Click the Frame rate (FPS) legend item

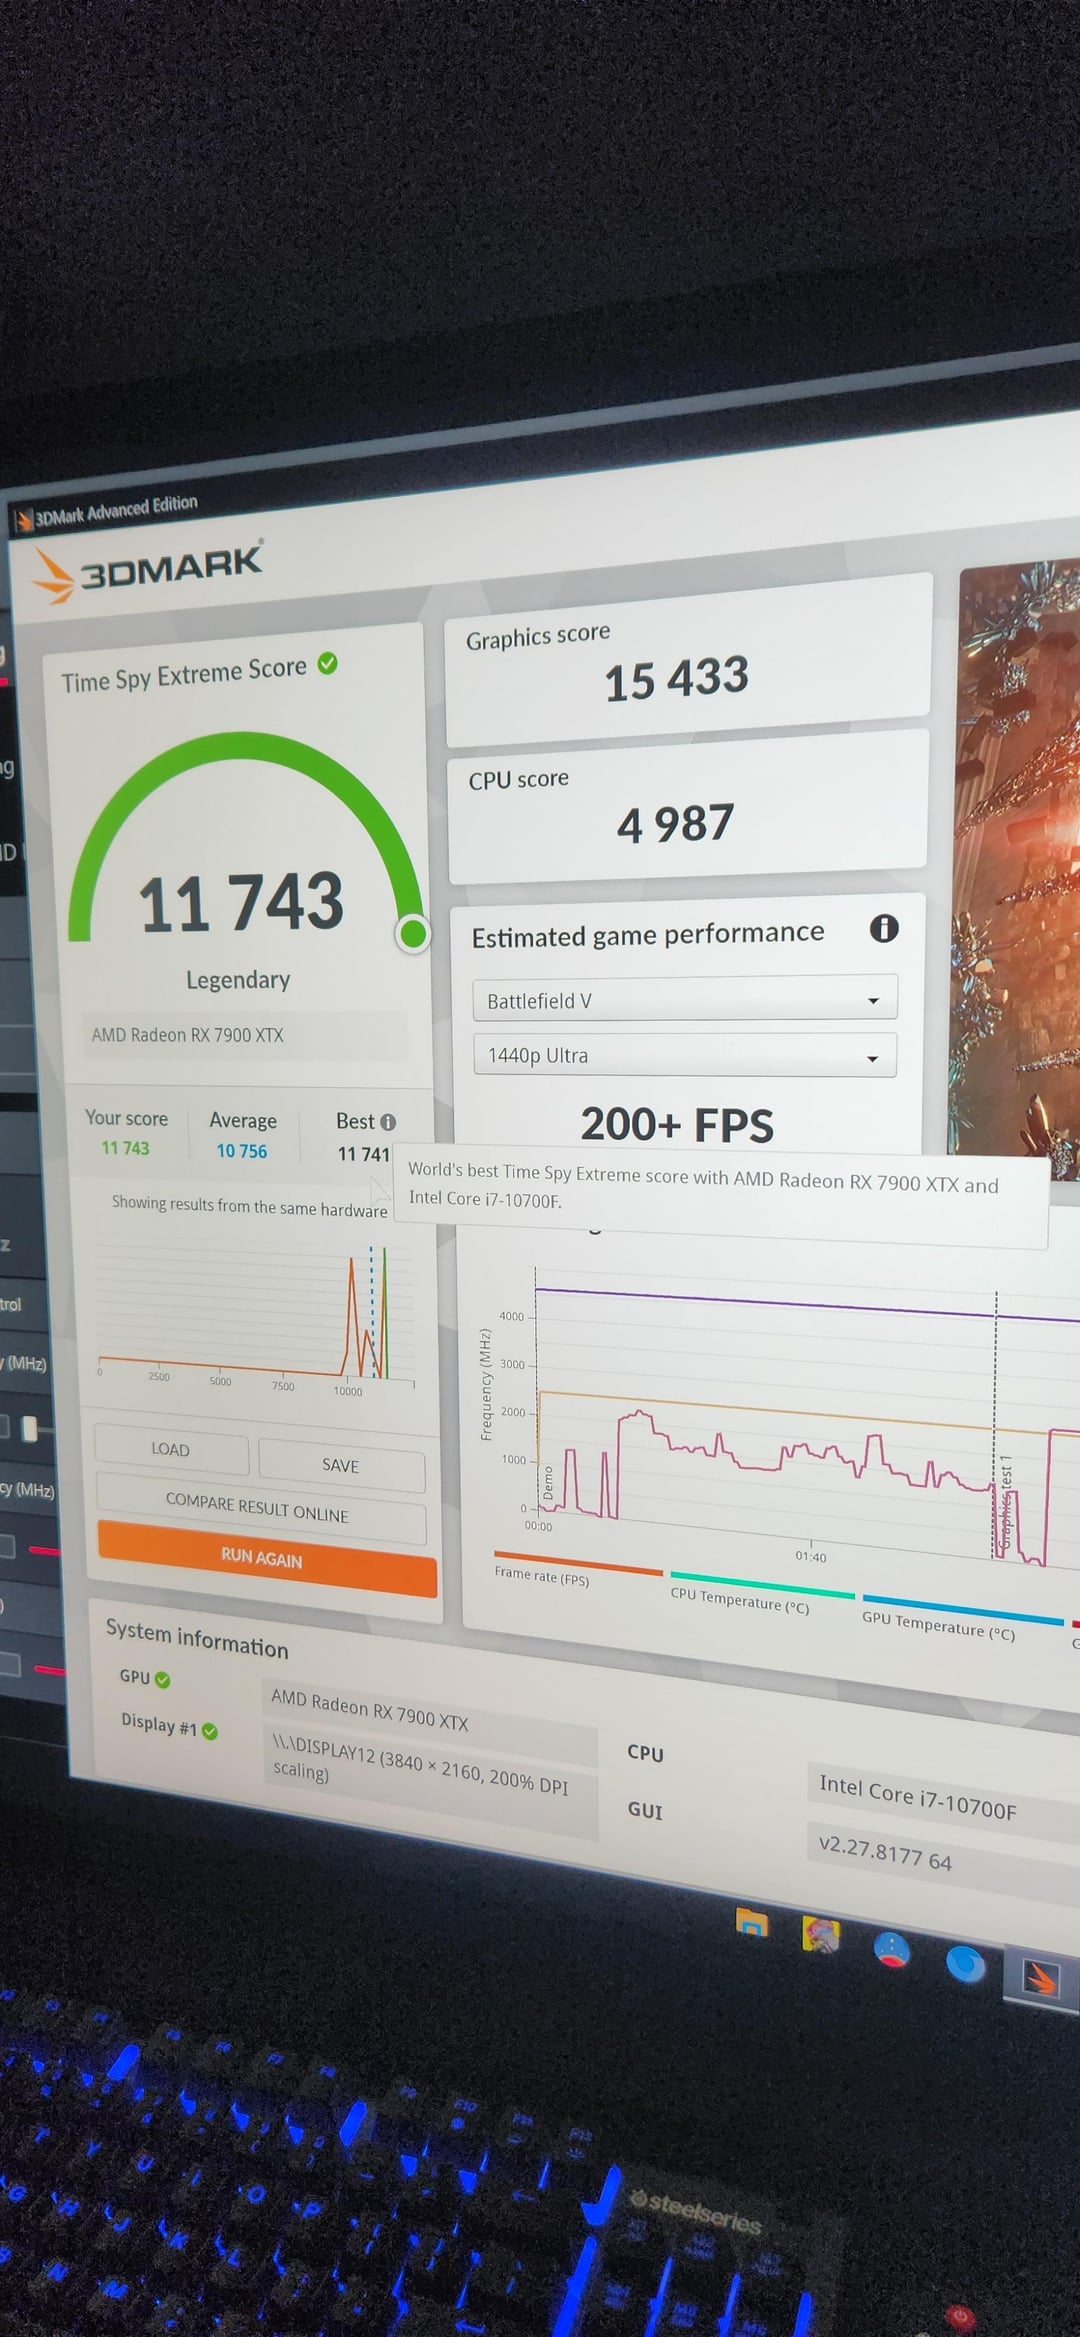tap(542, 1577)
